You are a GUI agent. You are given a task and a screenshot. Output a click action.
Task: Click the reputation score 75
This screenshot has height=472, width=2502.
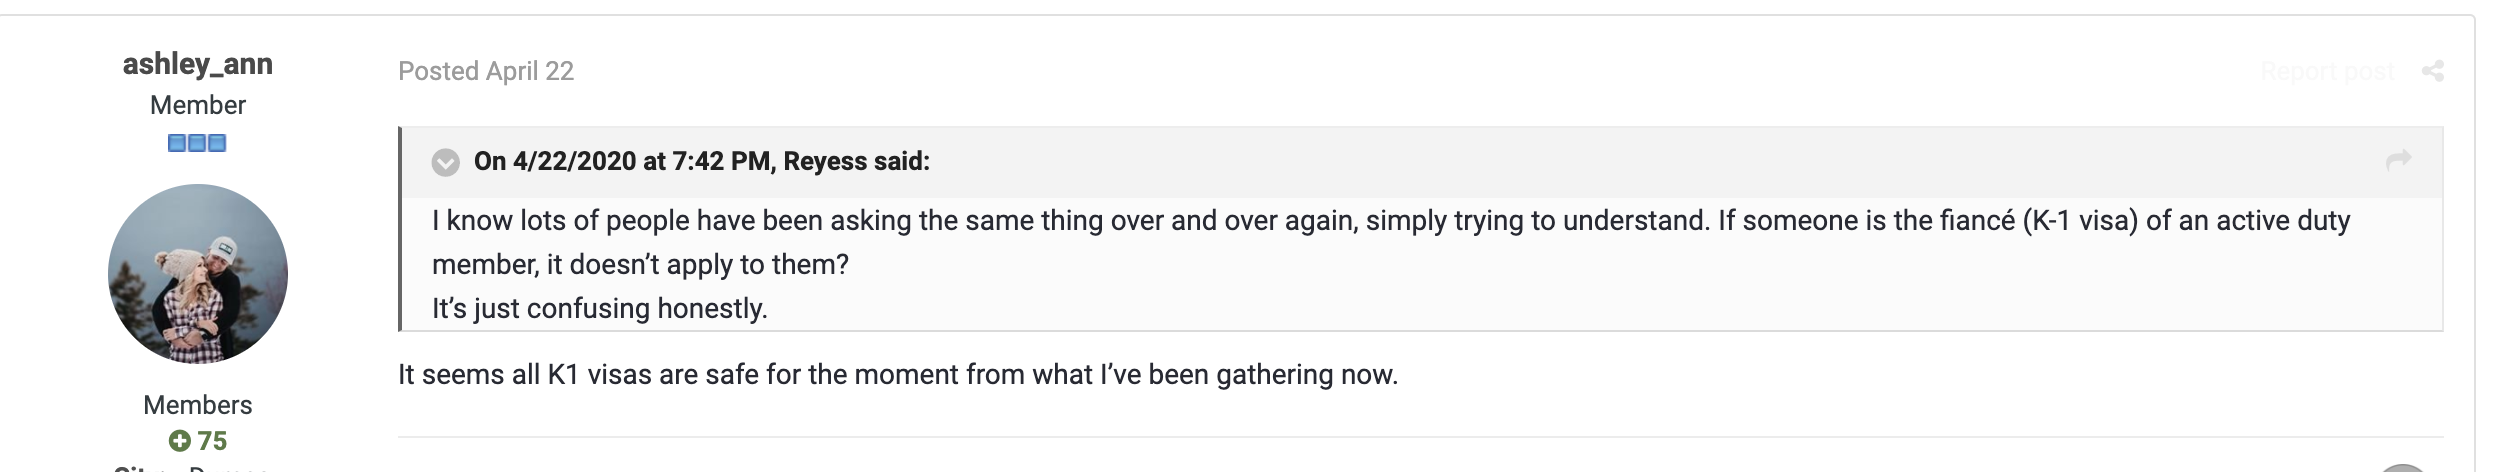click(x=212, y=441)
